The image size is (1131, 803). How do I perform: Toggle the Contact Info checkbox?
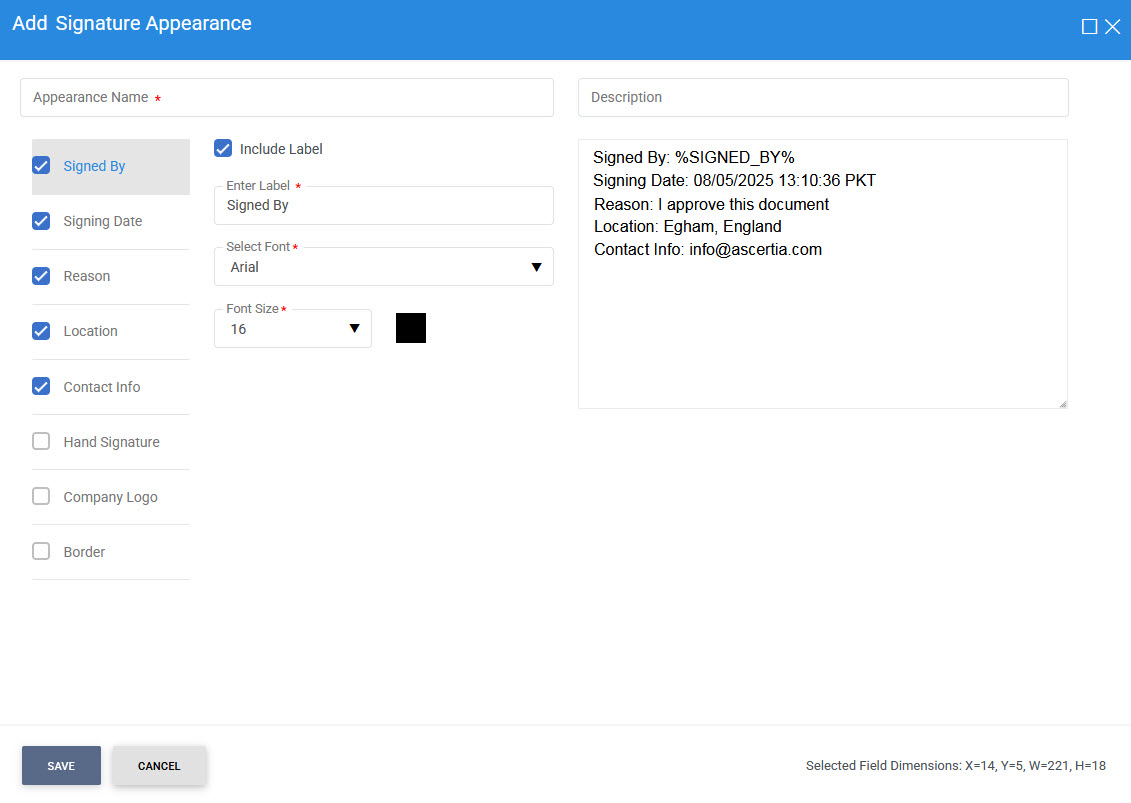click(x=41, y=386)
